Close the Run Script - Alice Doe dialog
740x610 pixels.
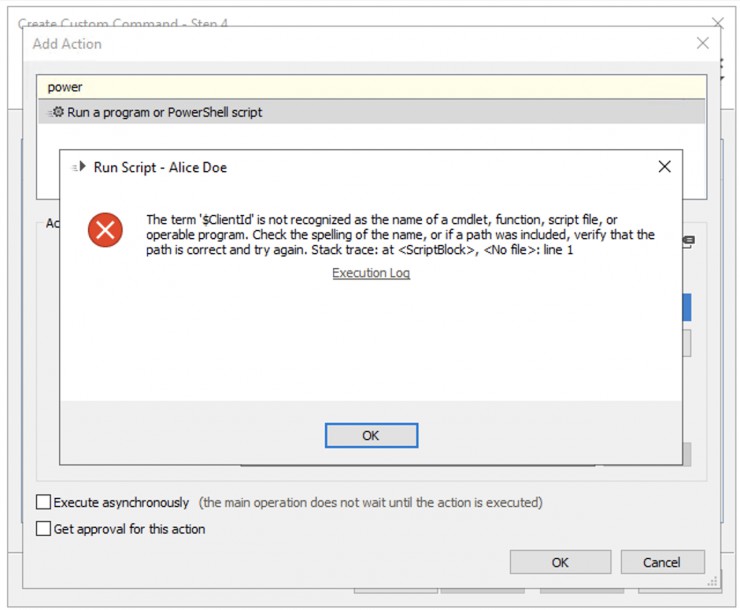[664, 167]
